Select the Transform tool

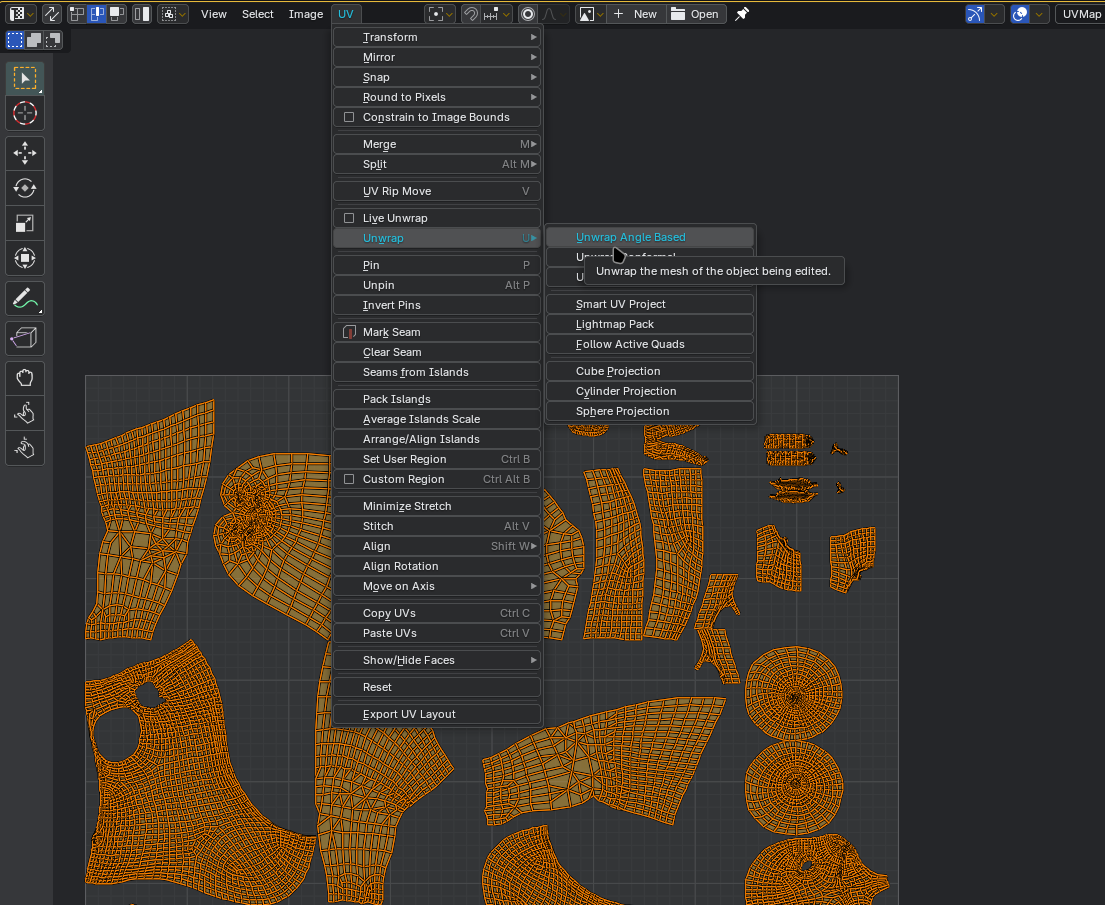tap(25, 259)
